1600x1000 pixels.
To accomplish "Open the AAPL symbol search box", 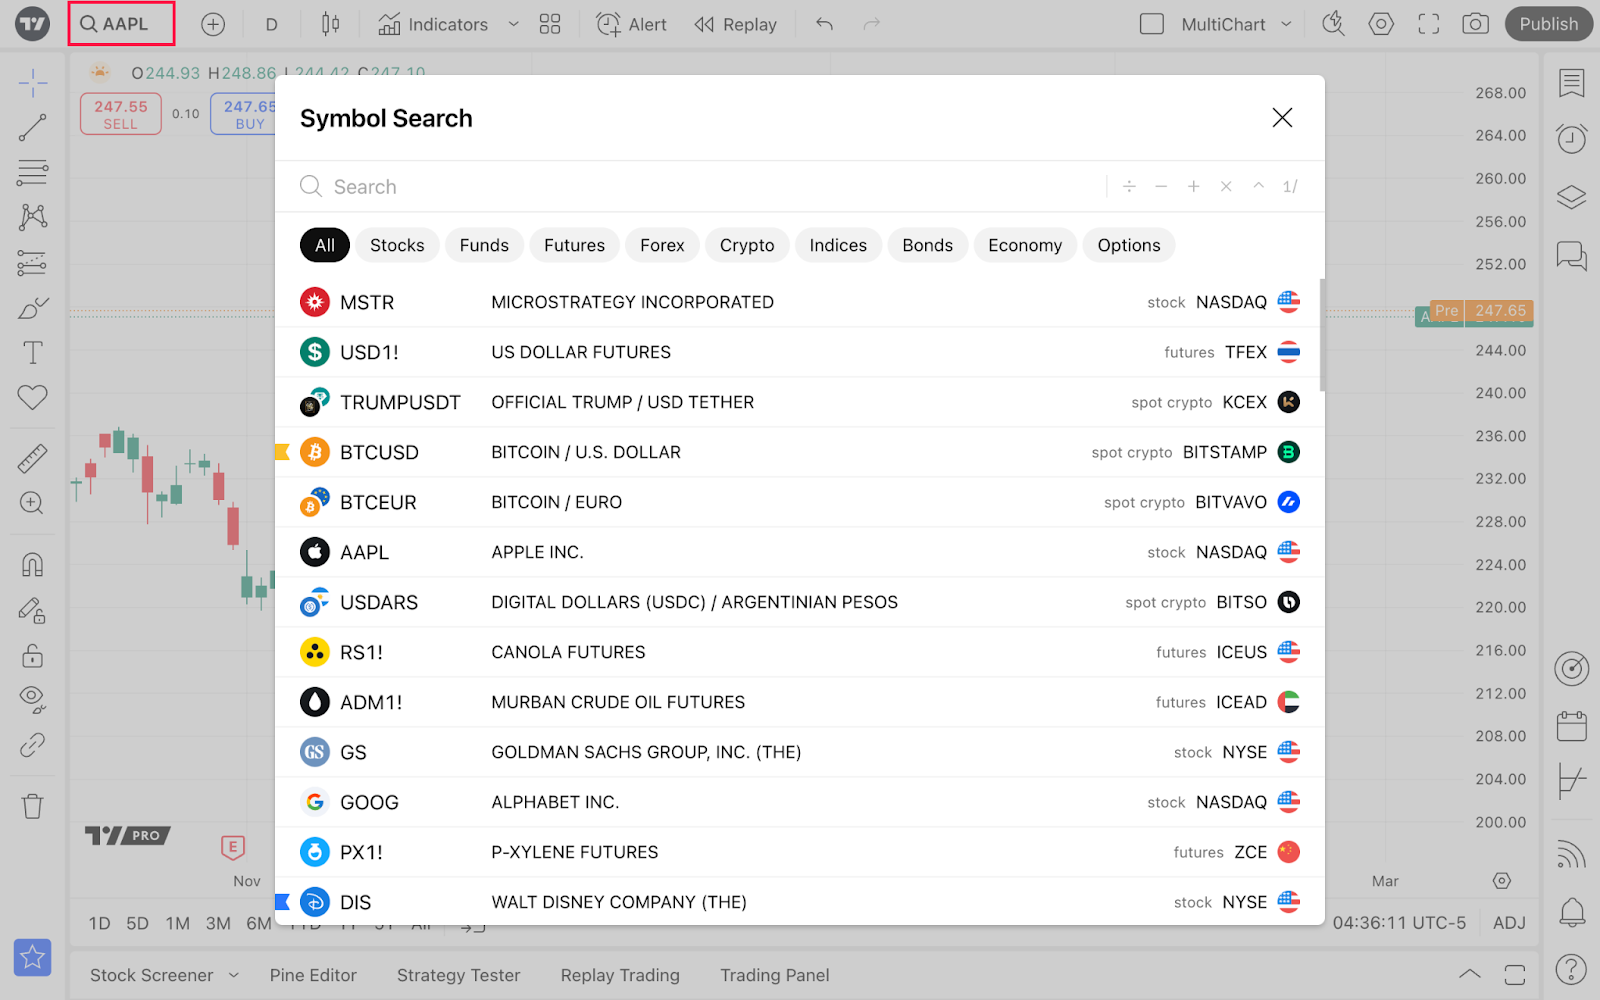I will click(121, 24).
